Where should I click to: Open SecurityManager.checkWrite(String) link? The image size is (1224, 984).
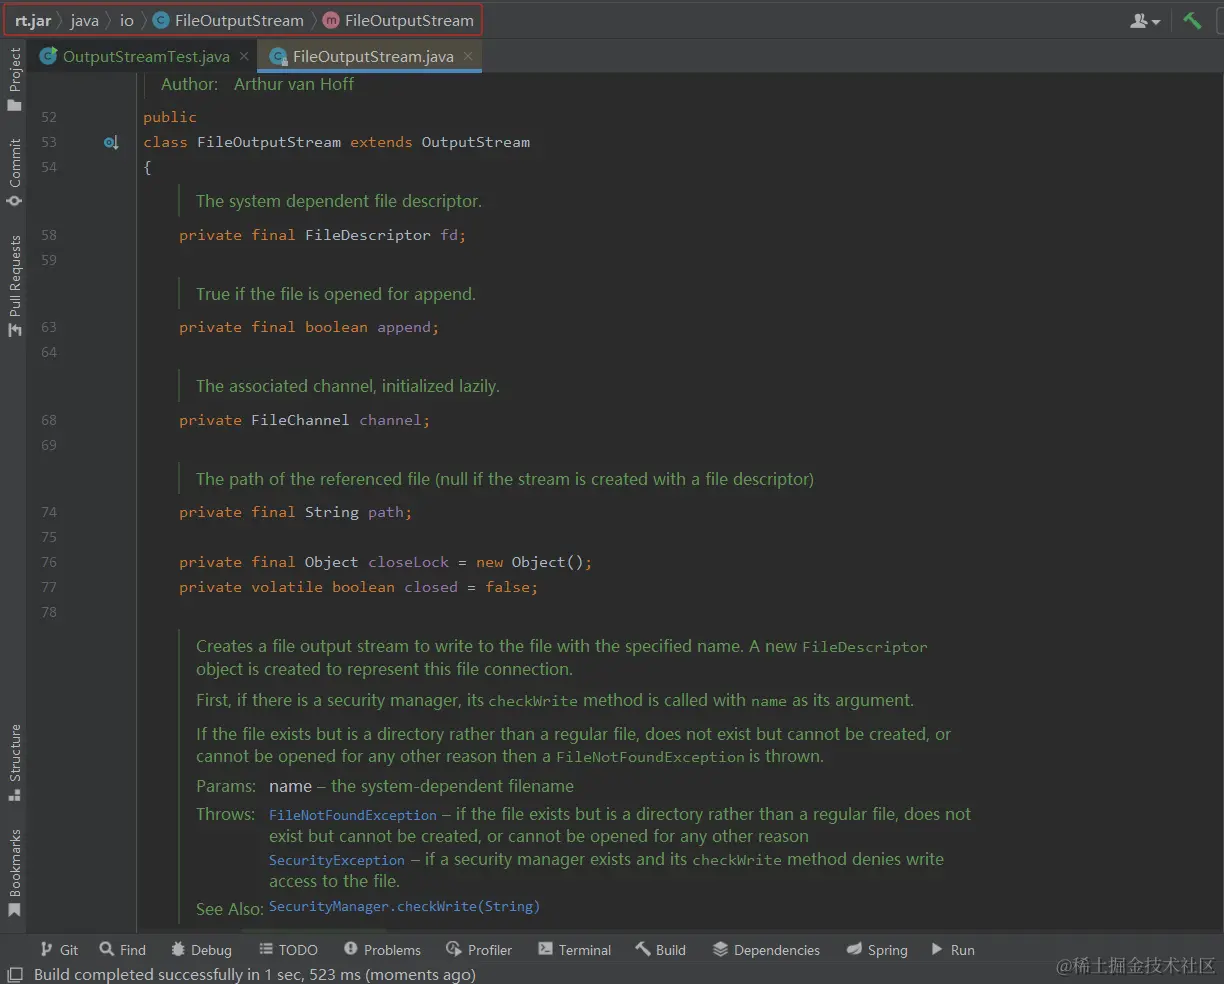[404, 906]
